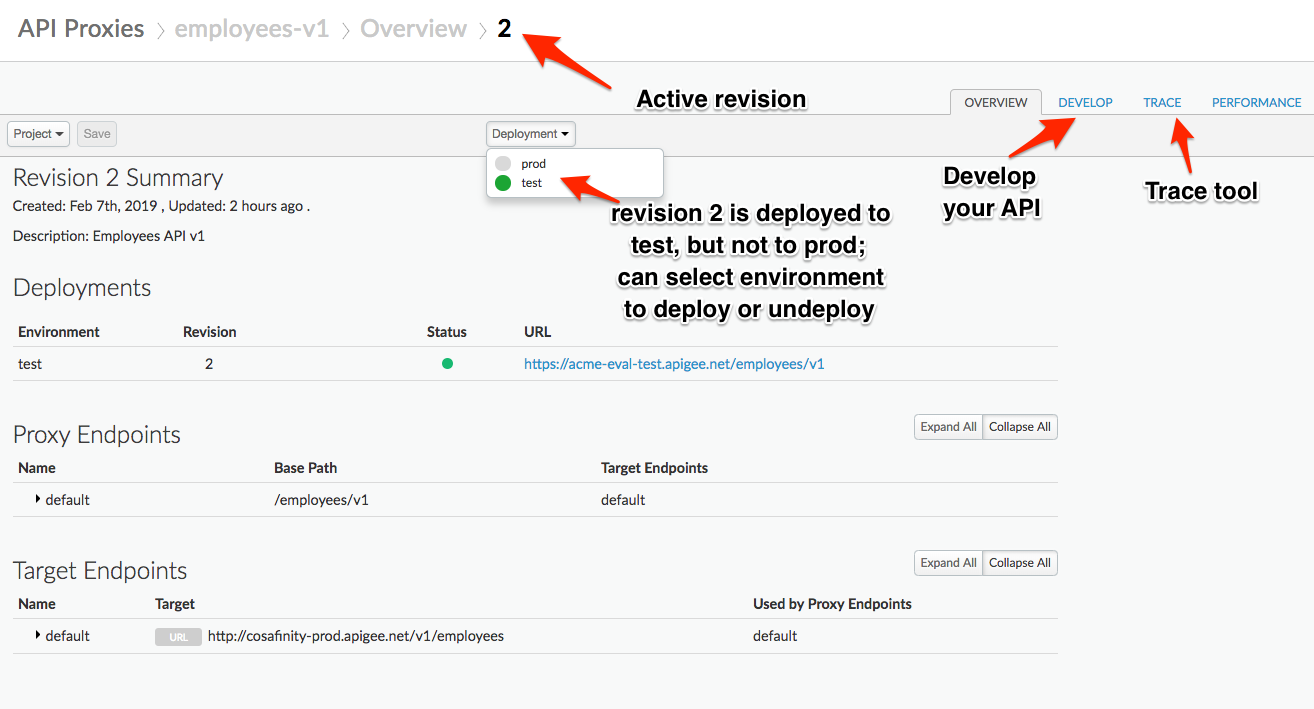Expand the default proxy endpoint row

38,499
